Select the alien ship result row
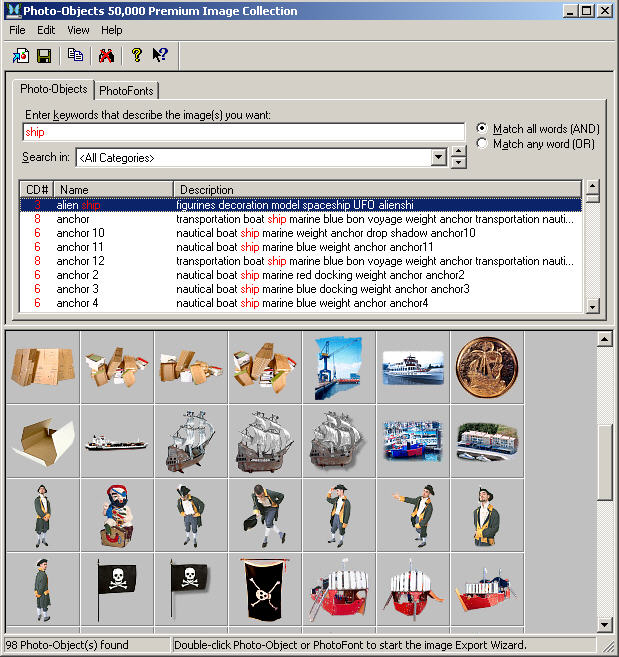The width and height of the screenshot is (619, 657). 300,205
